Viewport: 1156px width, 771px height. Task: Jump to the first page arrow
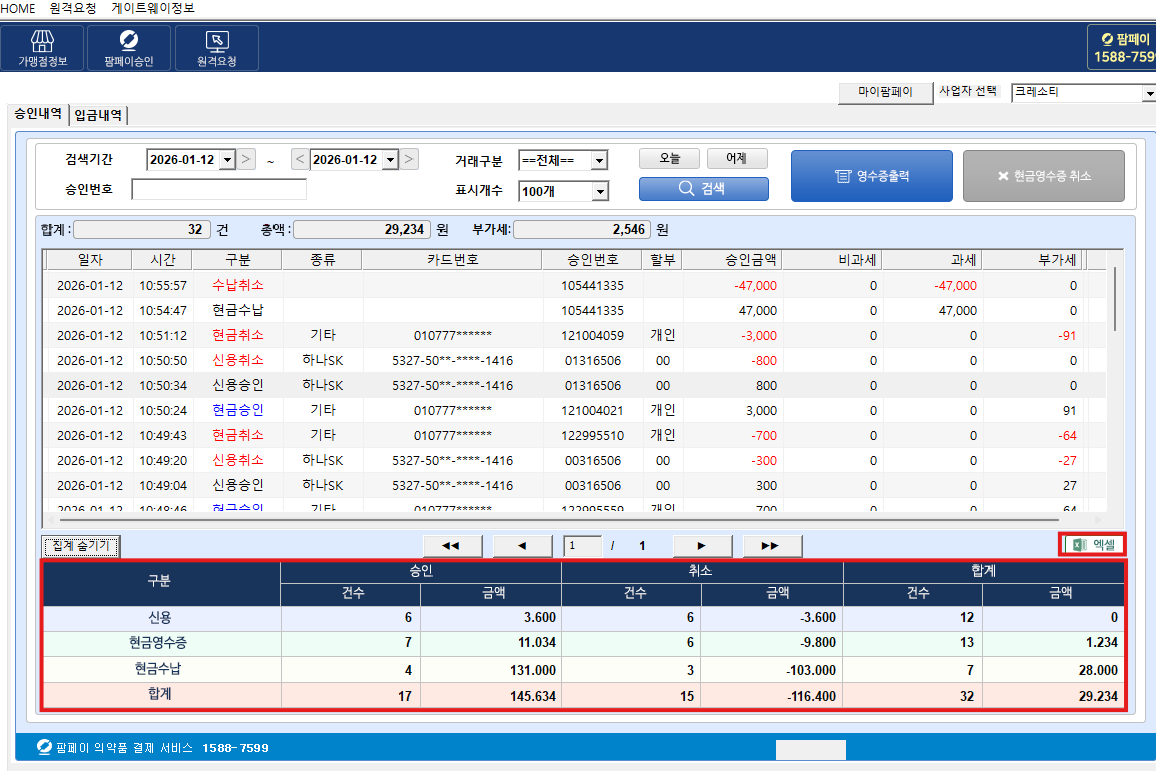pos(452,546)
